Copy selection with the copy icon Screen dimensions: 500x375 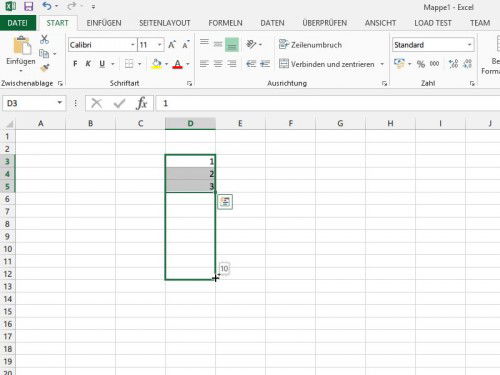point(44,53)
